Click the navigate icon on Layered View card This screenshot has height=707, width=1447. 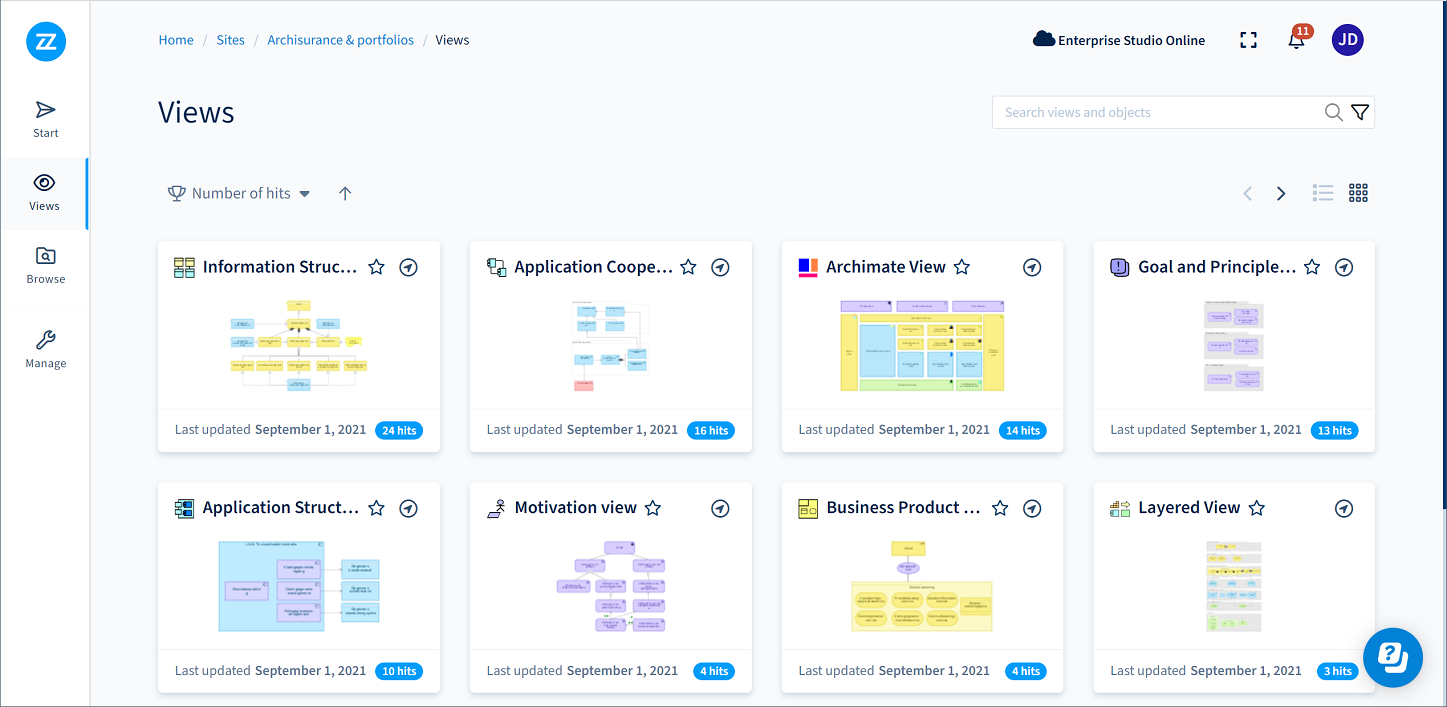[x=1344, y=508]
